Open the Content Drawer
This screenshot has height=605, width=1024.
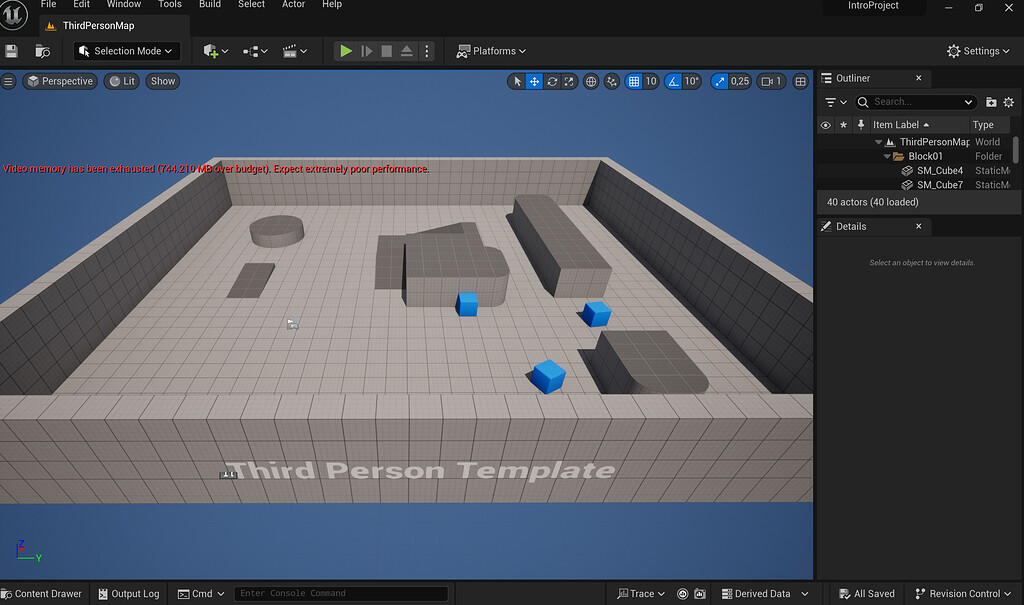pyautogui.click(x=42, y=593)
